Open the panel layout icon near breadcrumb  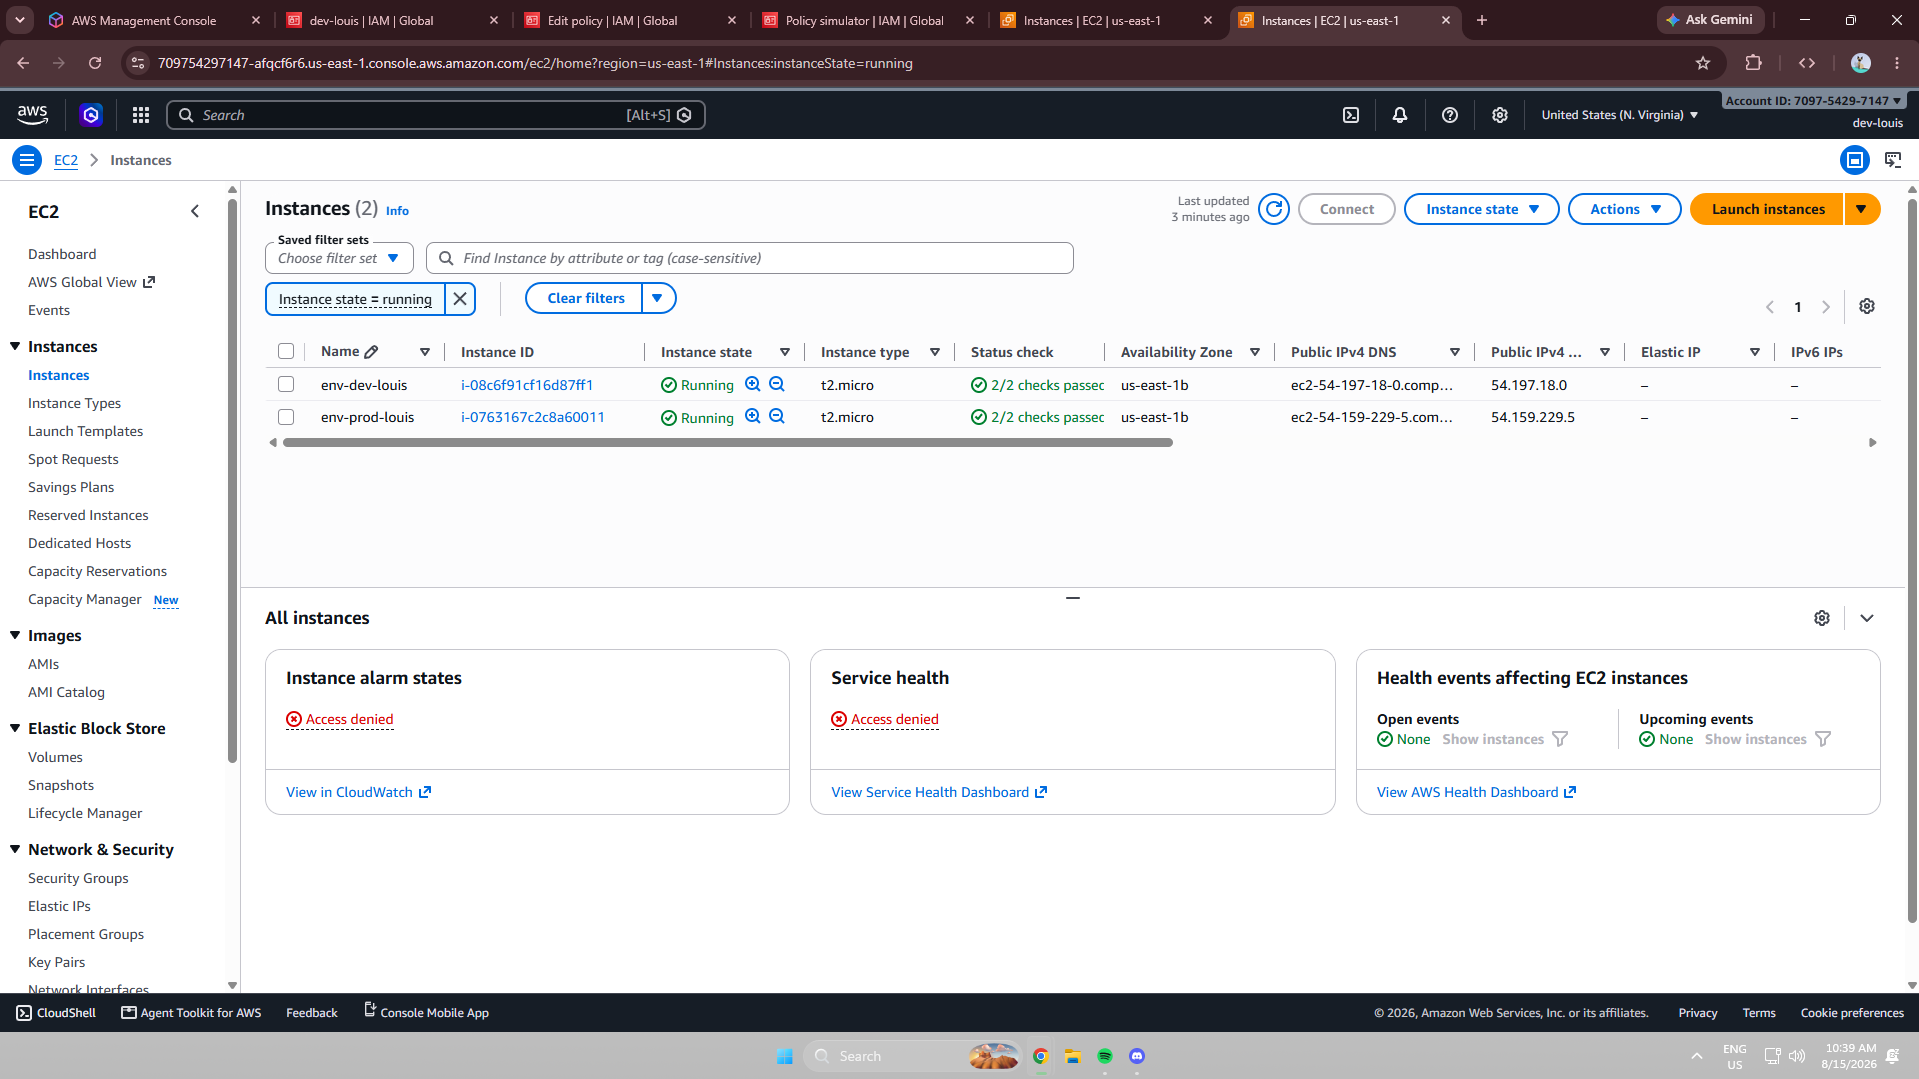pyautogui.click(x=1855, y=160)
